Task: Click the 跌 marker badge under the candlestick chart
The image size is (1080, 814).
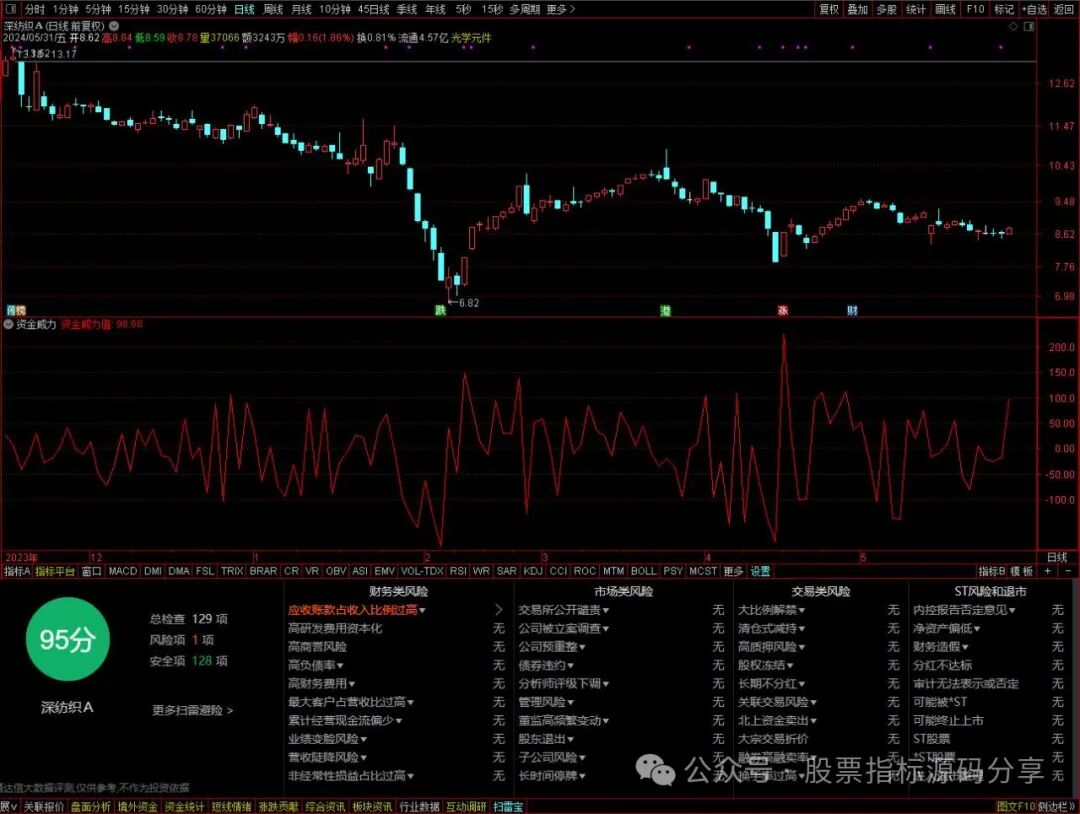Action: click(441, 310)
